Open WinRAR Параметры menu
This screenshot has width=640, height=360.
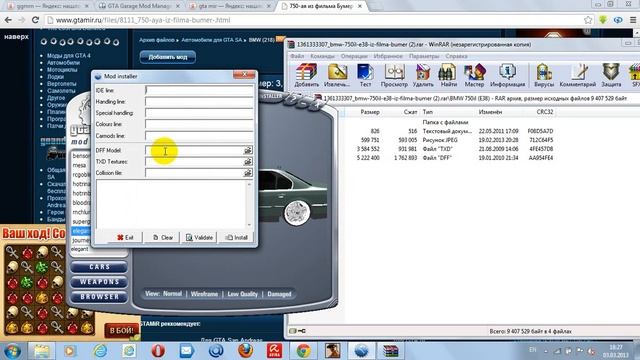click(424, 56)
